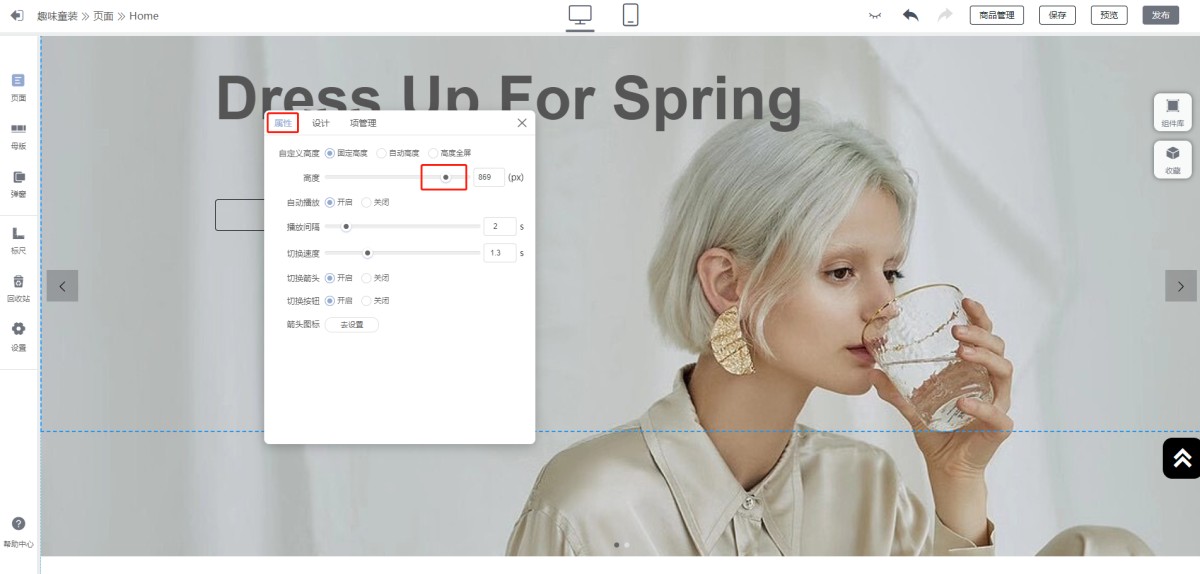Switch to the 设计 tab
Viewport: 1200px width, 574px height.
(320, 123)
